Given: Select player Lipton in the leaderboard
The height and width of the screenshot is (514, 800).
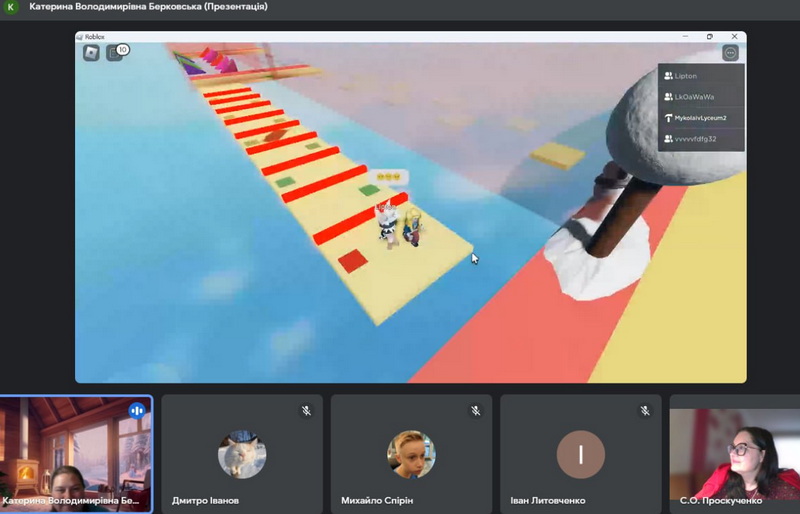Looking at the screenshot, I should pos(701,76).
